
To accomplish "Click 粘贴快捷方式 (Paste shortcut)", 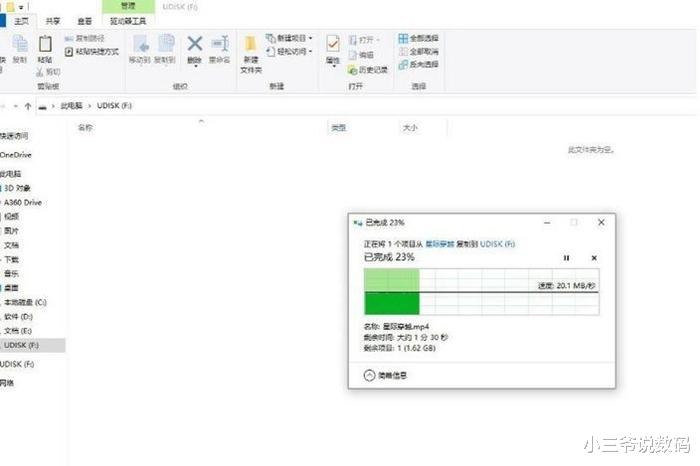I will click(92, 52).
